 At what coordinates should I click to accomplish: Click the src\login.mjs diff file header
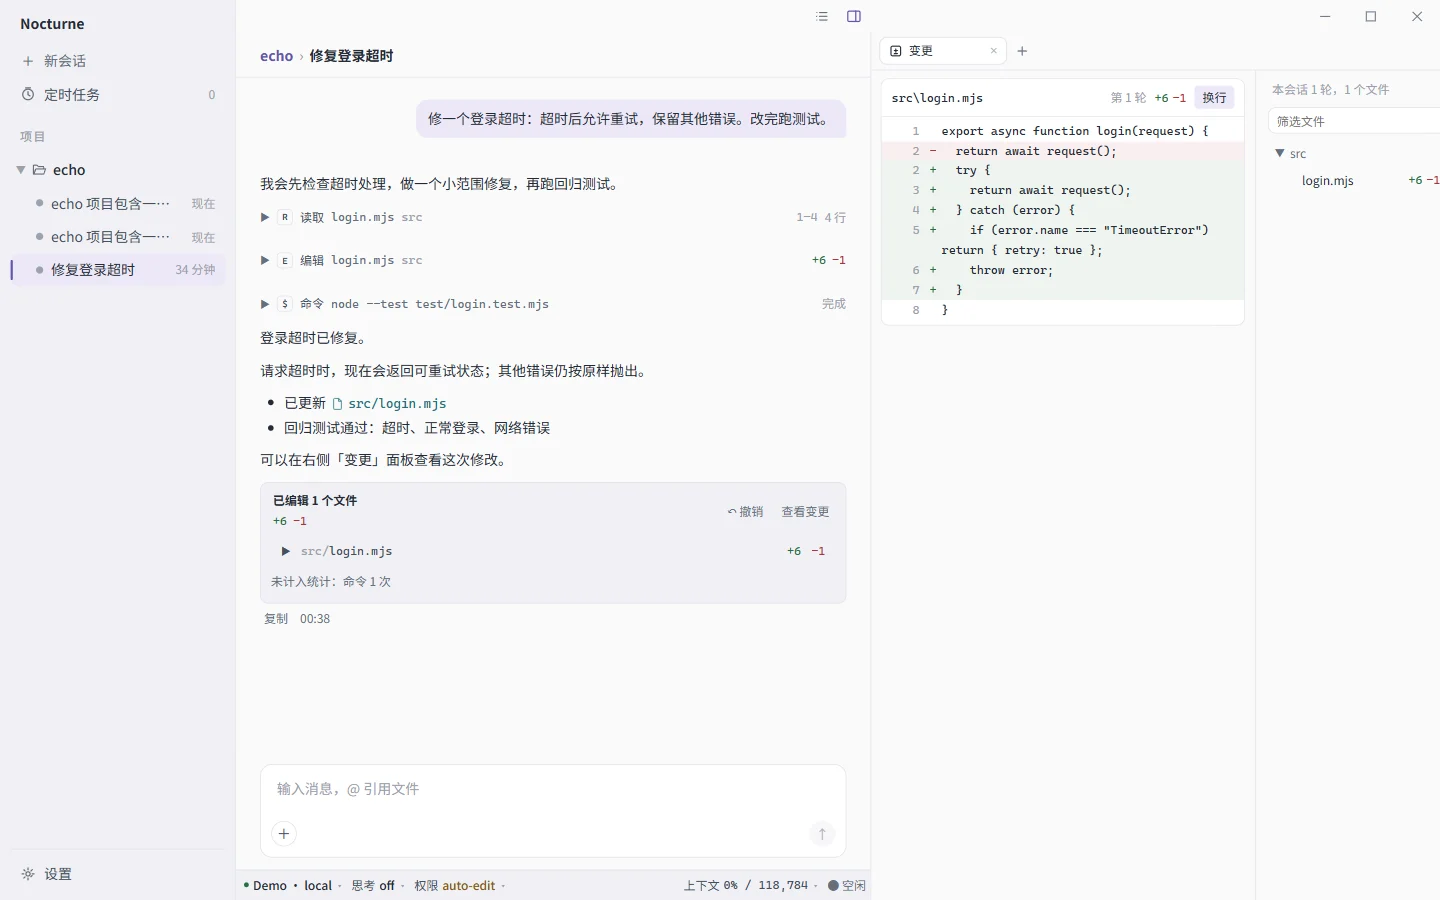937,98
